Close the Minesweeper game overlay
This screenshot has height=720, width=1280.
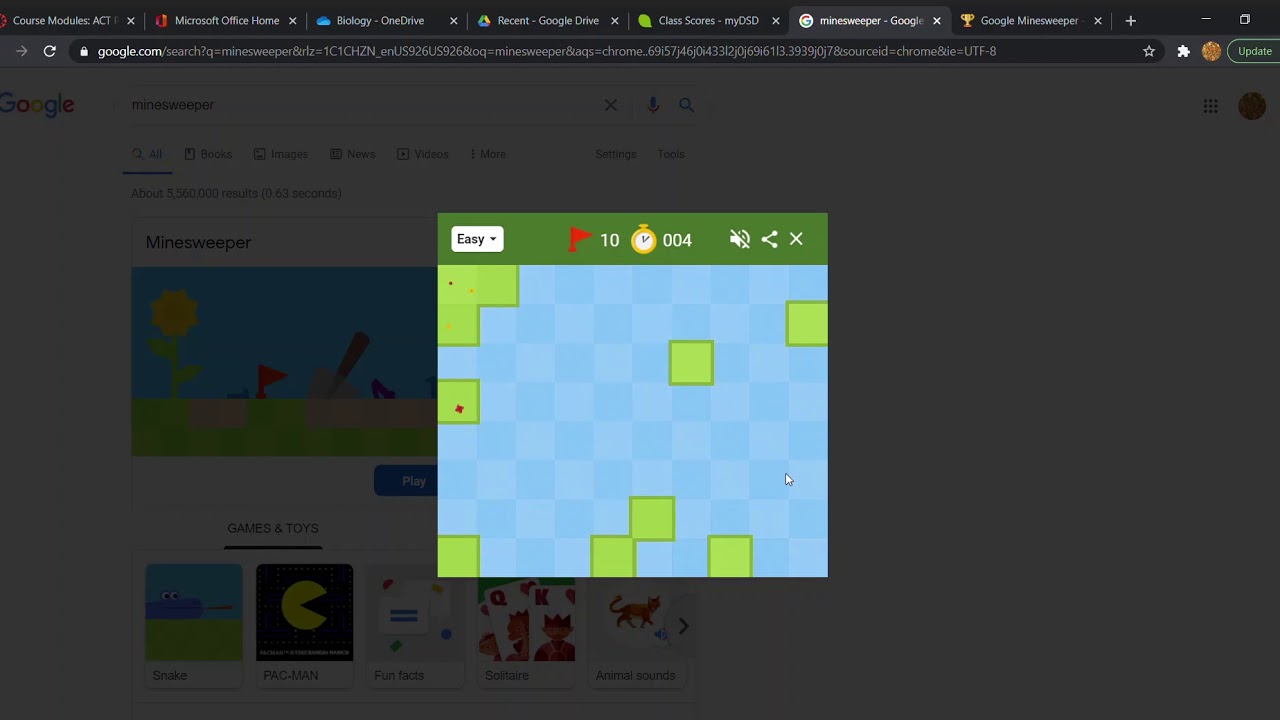pyautogui.click(x=796, y=239)
